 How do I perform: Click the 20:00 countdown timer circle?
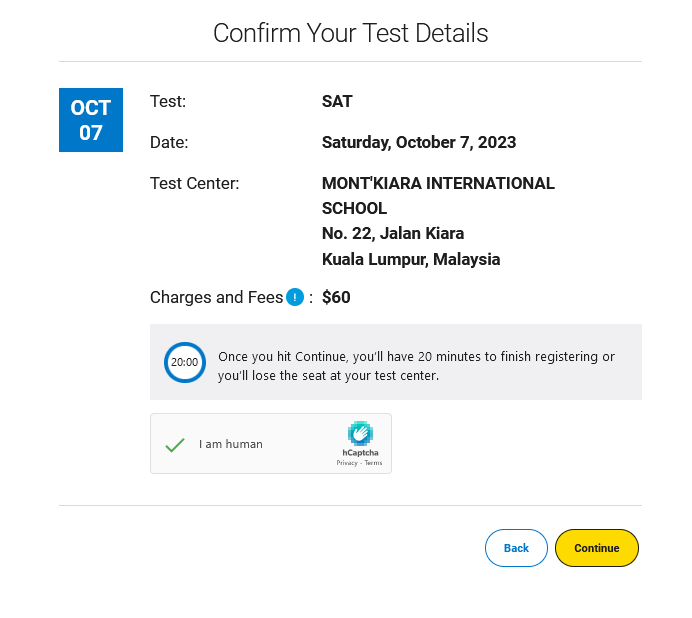185,362
